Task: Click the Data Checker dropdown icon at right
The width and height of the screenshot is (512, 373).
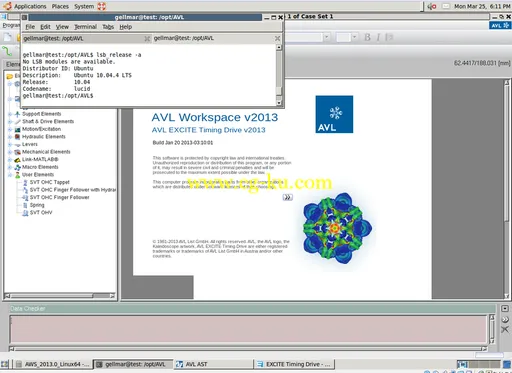Action: click(x=505, y=309)
